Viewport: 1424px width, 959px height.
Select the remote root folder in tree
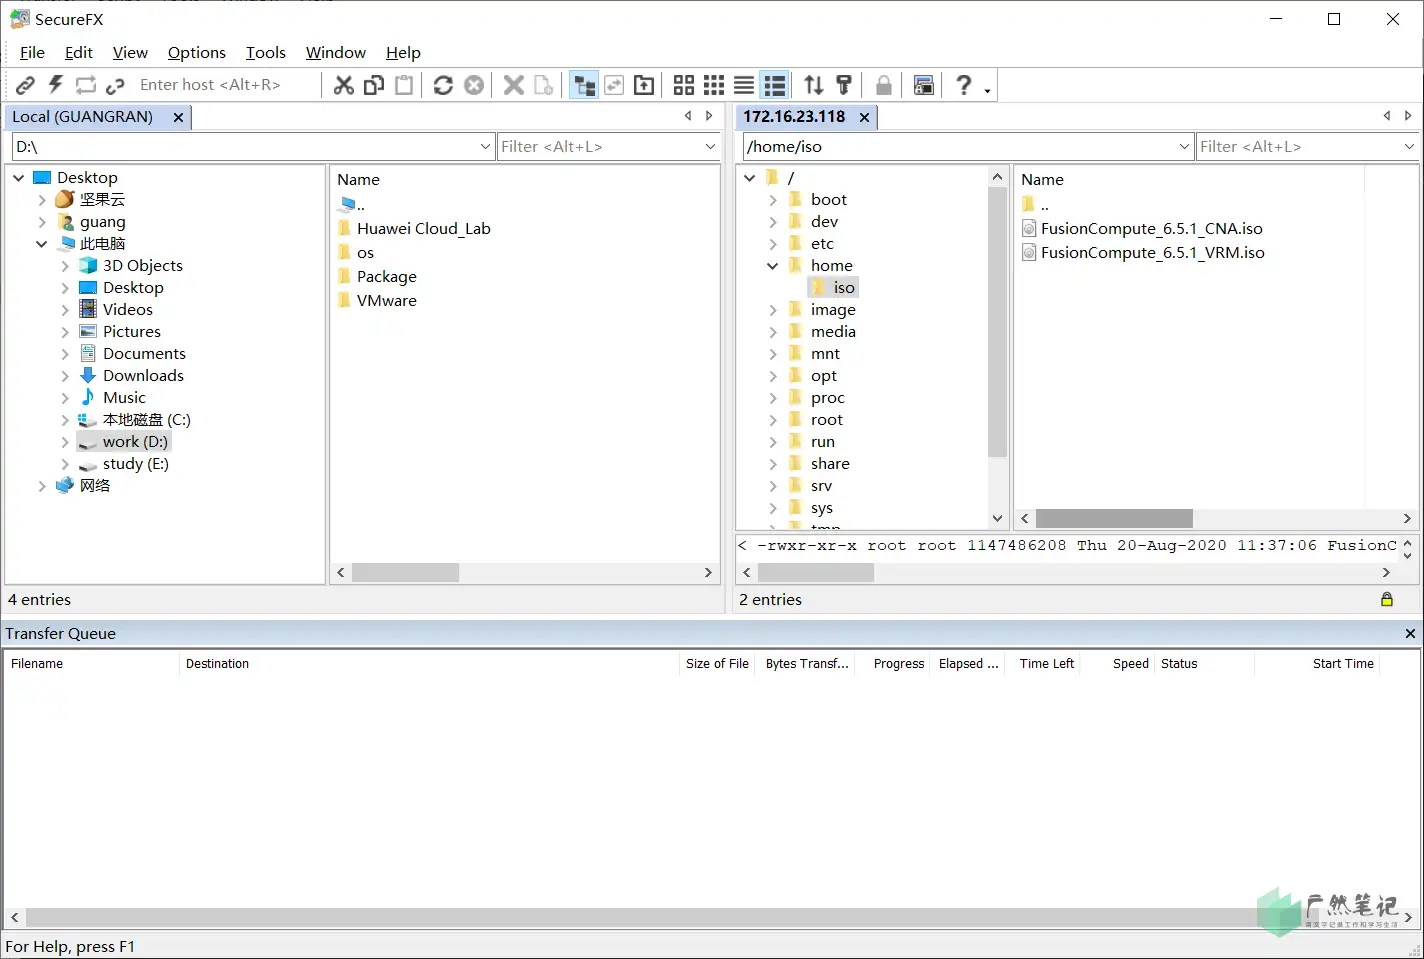click(x=826, y=420)
